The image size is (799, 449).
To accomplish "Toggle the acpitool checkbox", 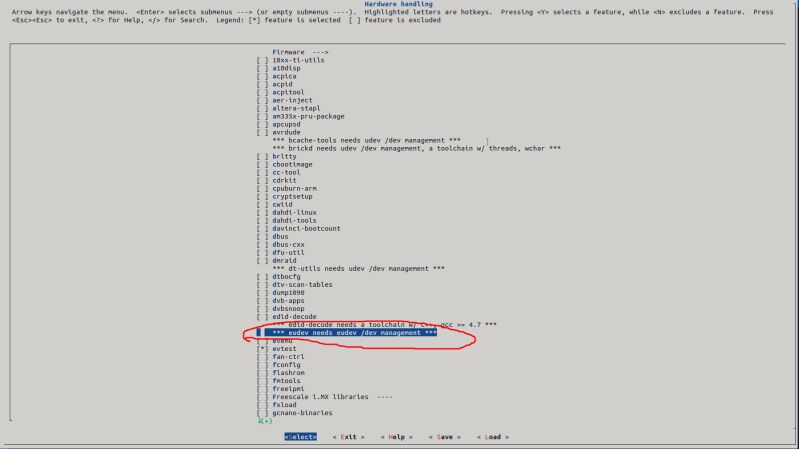I will pyautogui.click(x=262, y=92).
